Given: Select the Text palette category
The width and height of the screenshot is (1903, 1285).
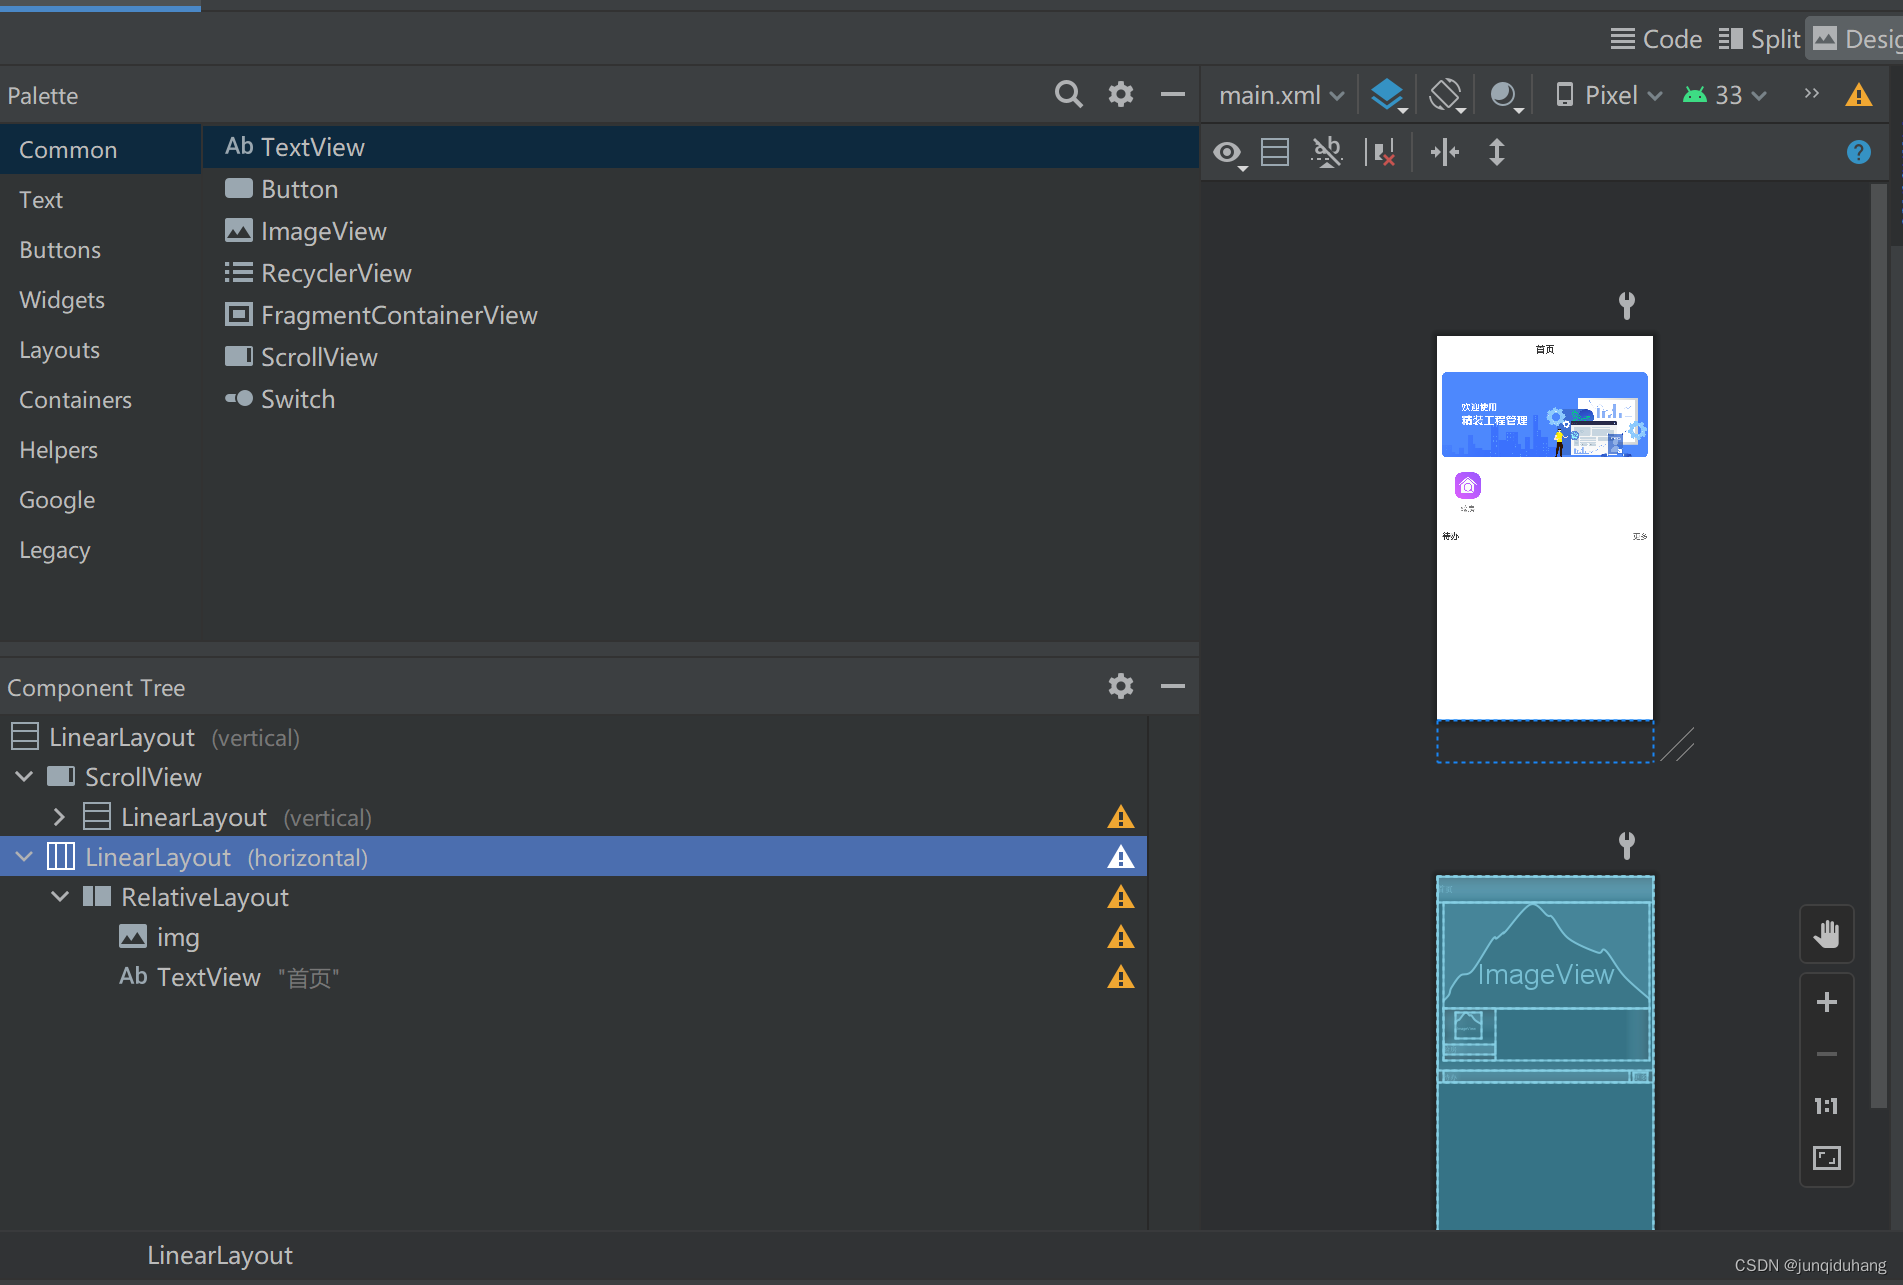Looking at the screenshot, I should tap(100, 200).
